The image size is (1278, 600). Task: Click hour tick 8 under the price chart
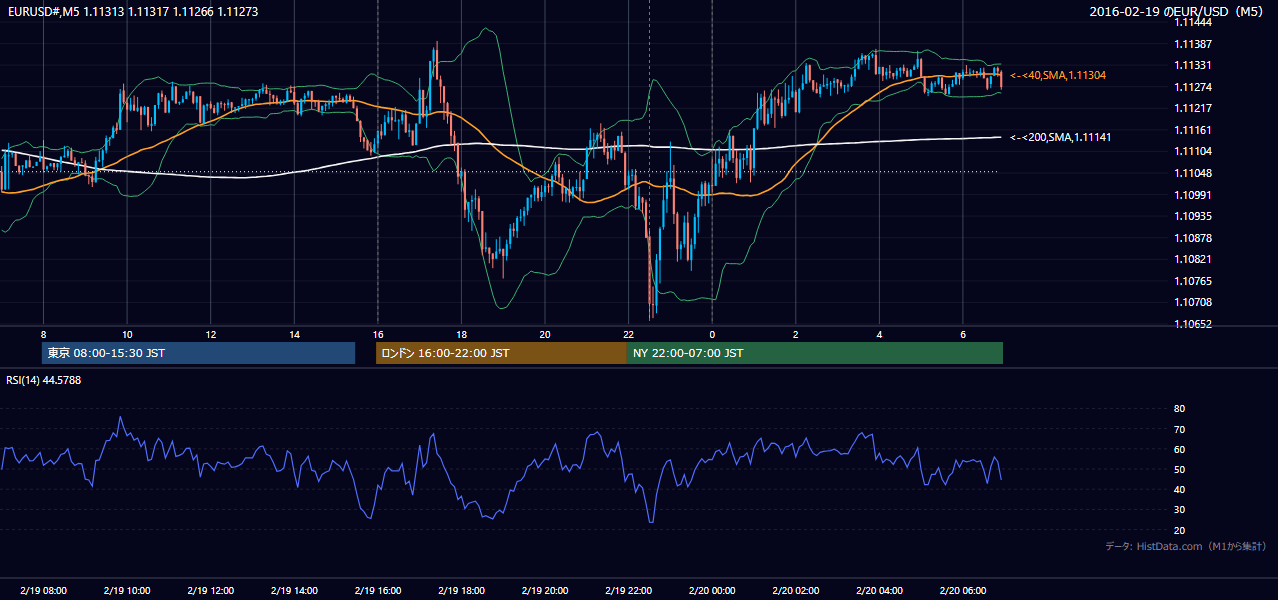[x=43, y=334]
